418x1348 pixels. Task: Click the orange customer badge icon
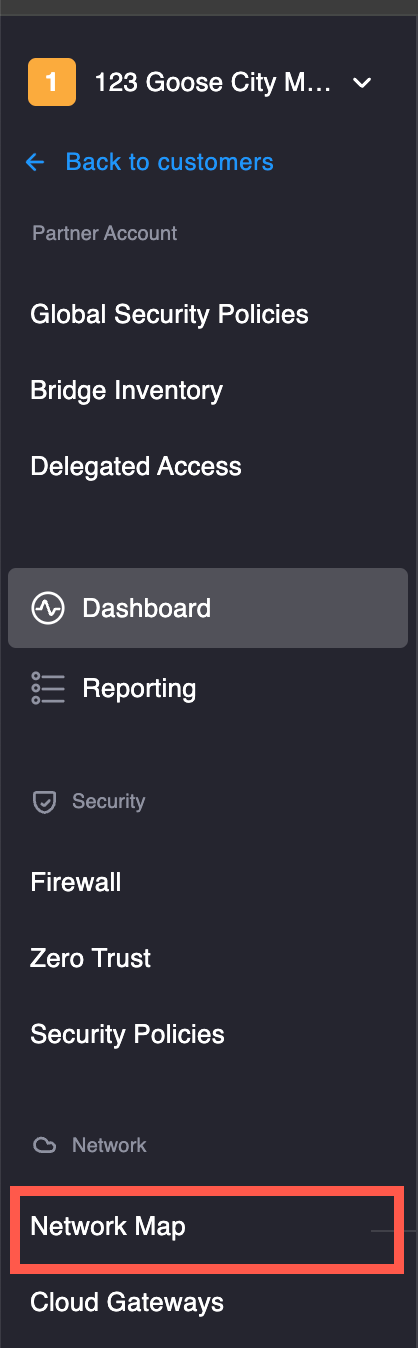[x=52, y=82]
